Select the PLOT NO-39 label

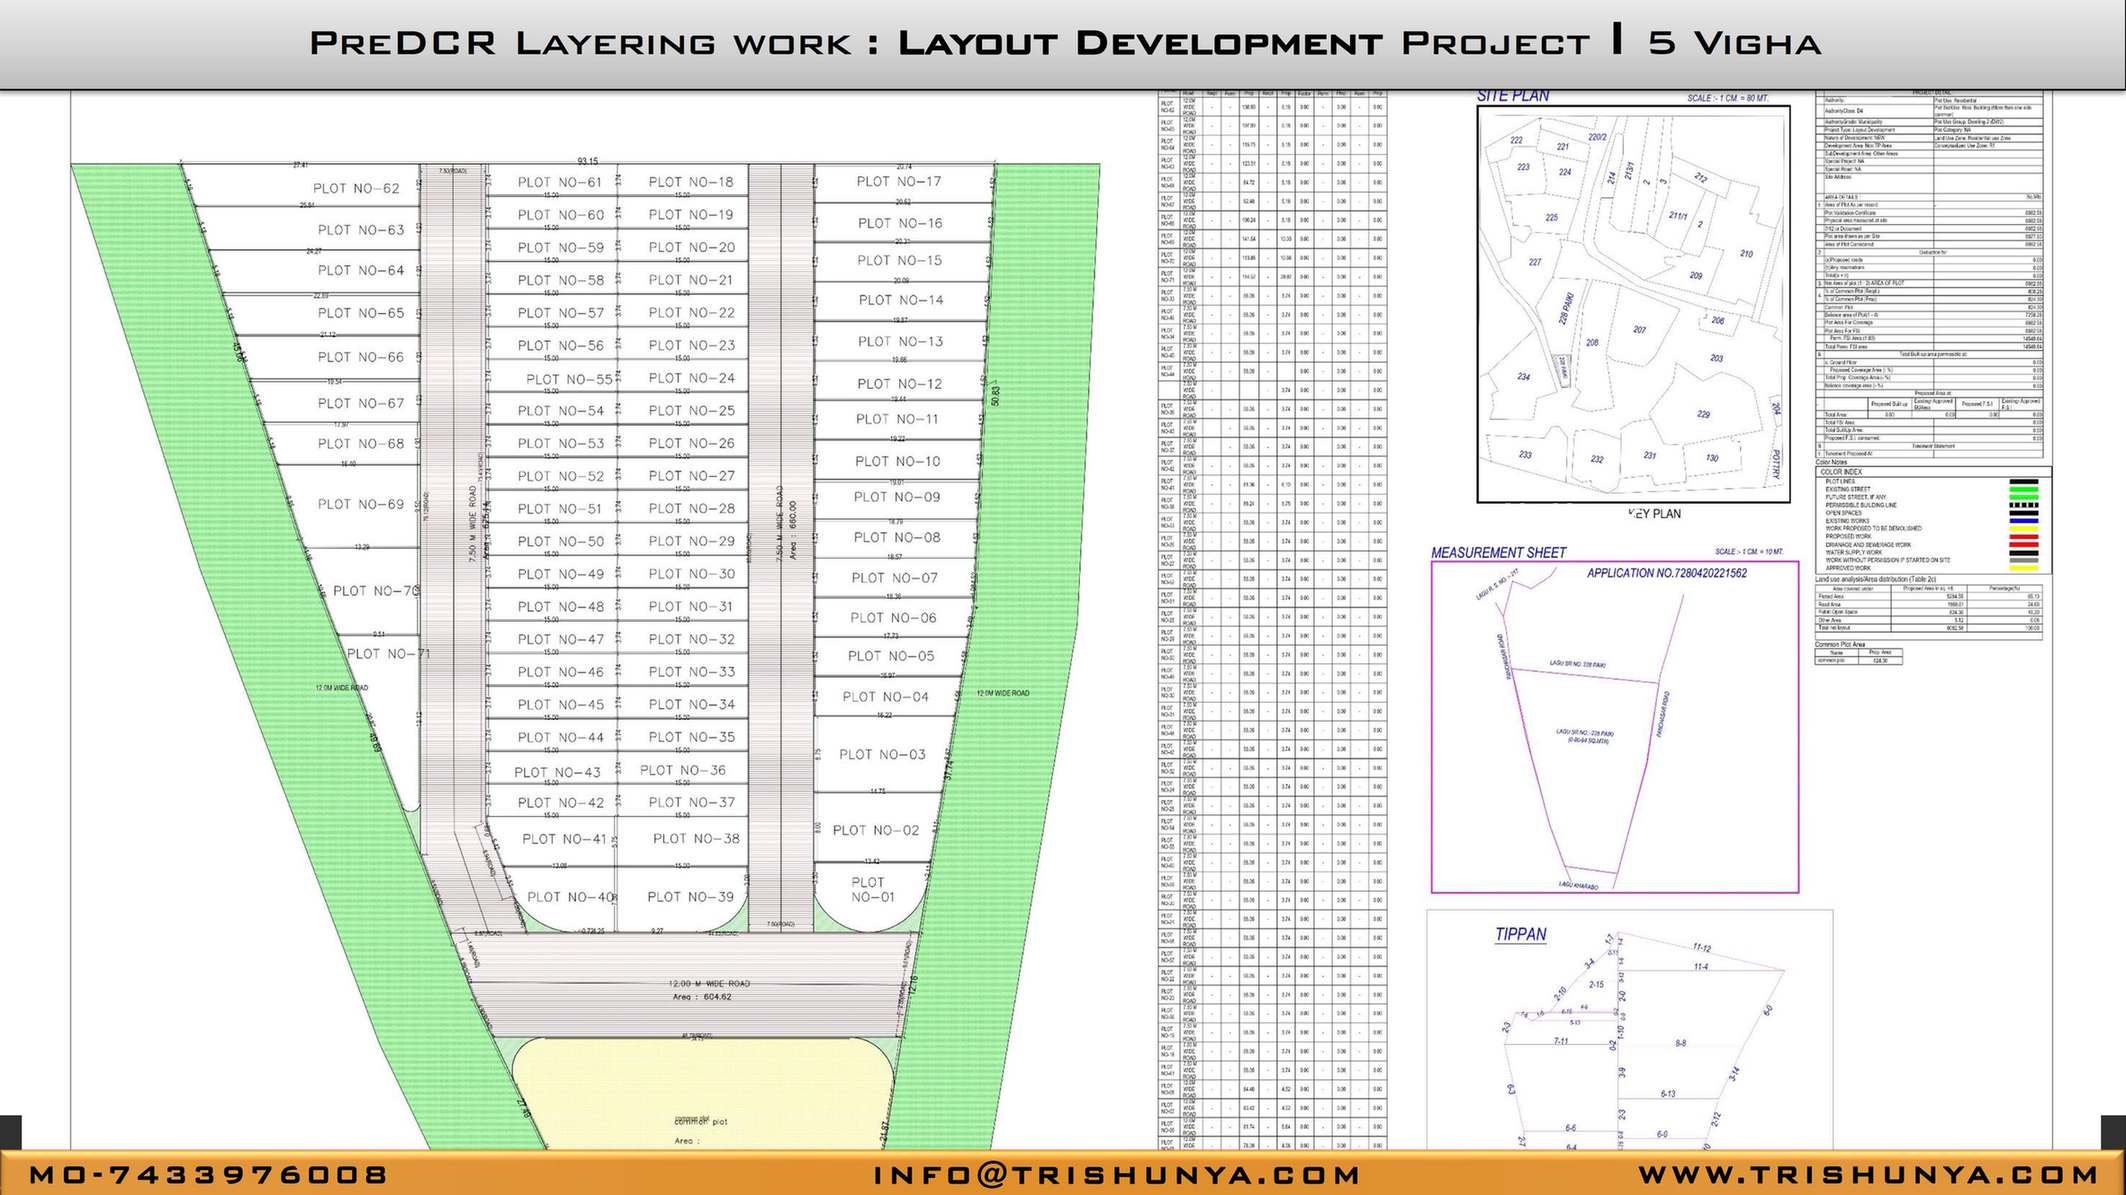pyautogui.click(x=690, y=897)
